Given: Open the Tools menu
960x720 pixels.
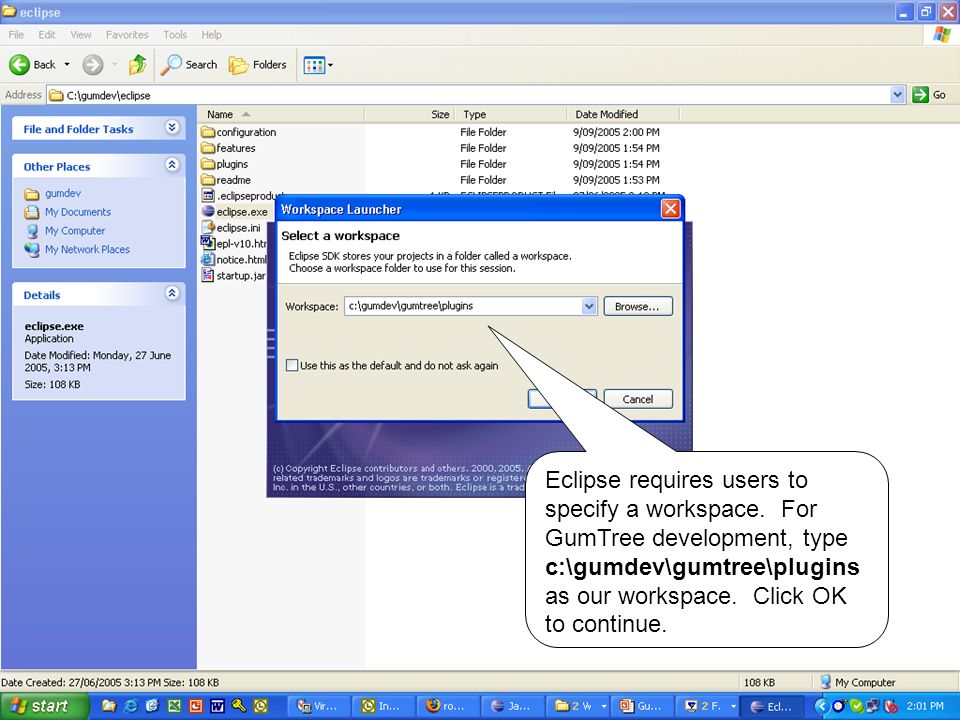Looking at the screenshot, I should point(174,35).
